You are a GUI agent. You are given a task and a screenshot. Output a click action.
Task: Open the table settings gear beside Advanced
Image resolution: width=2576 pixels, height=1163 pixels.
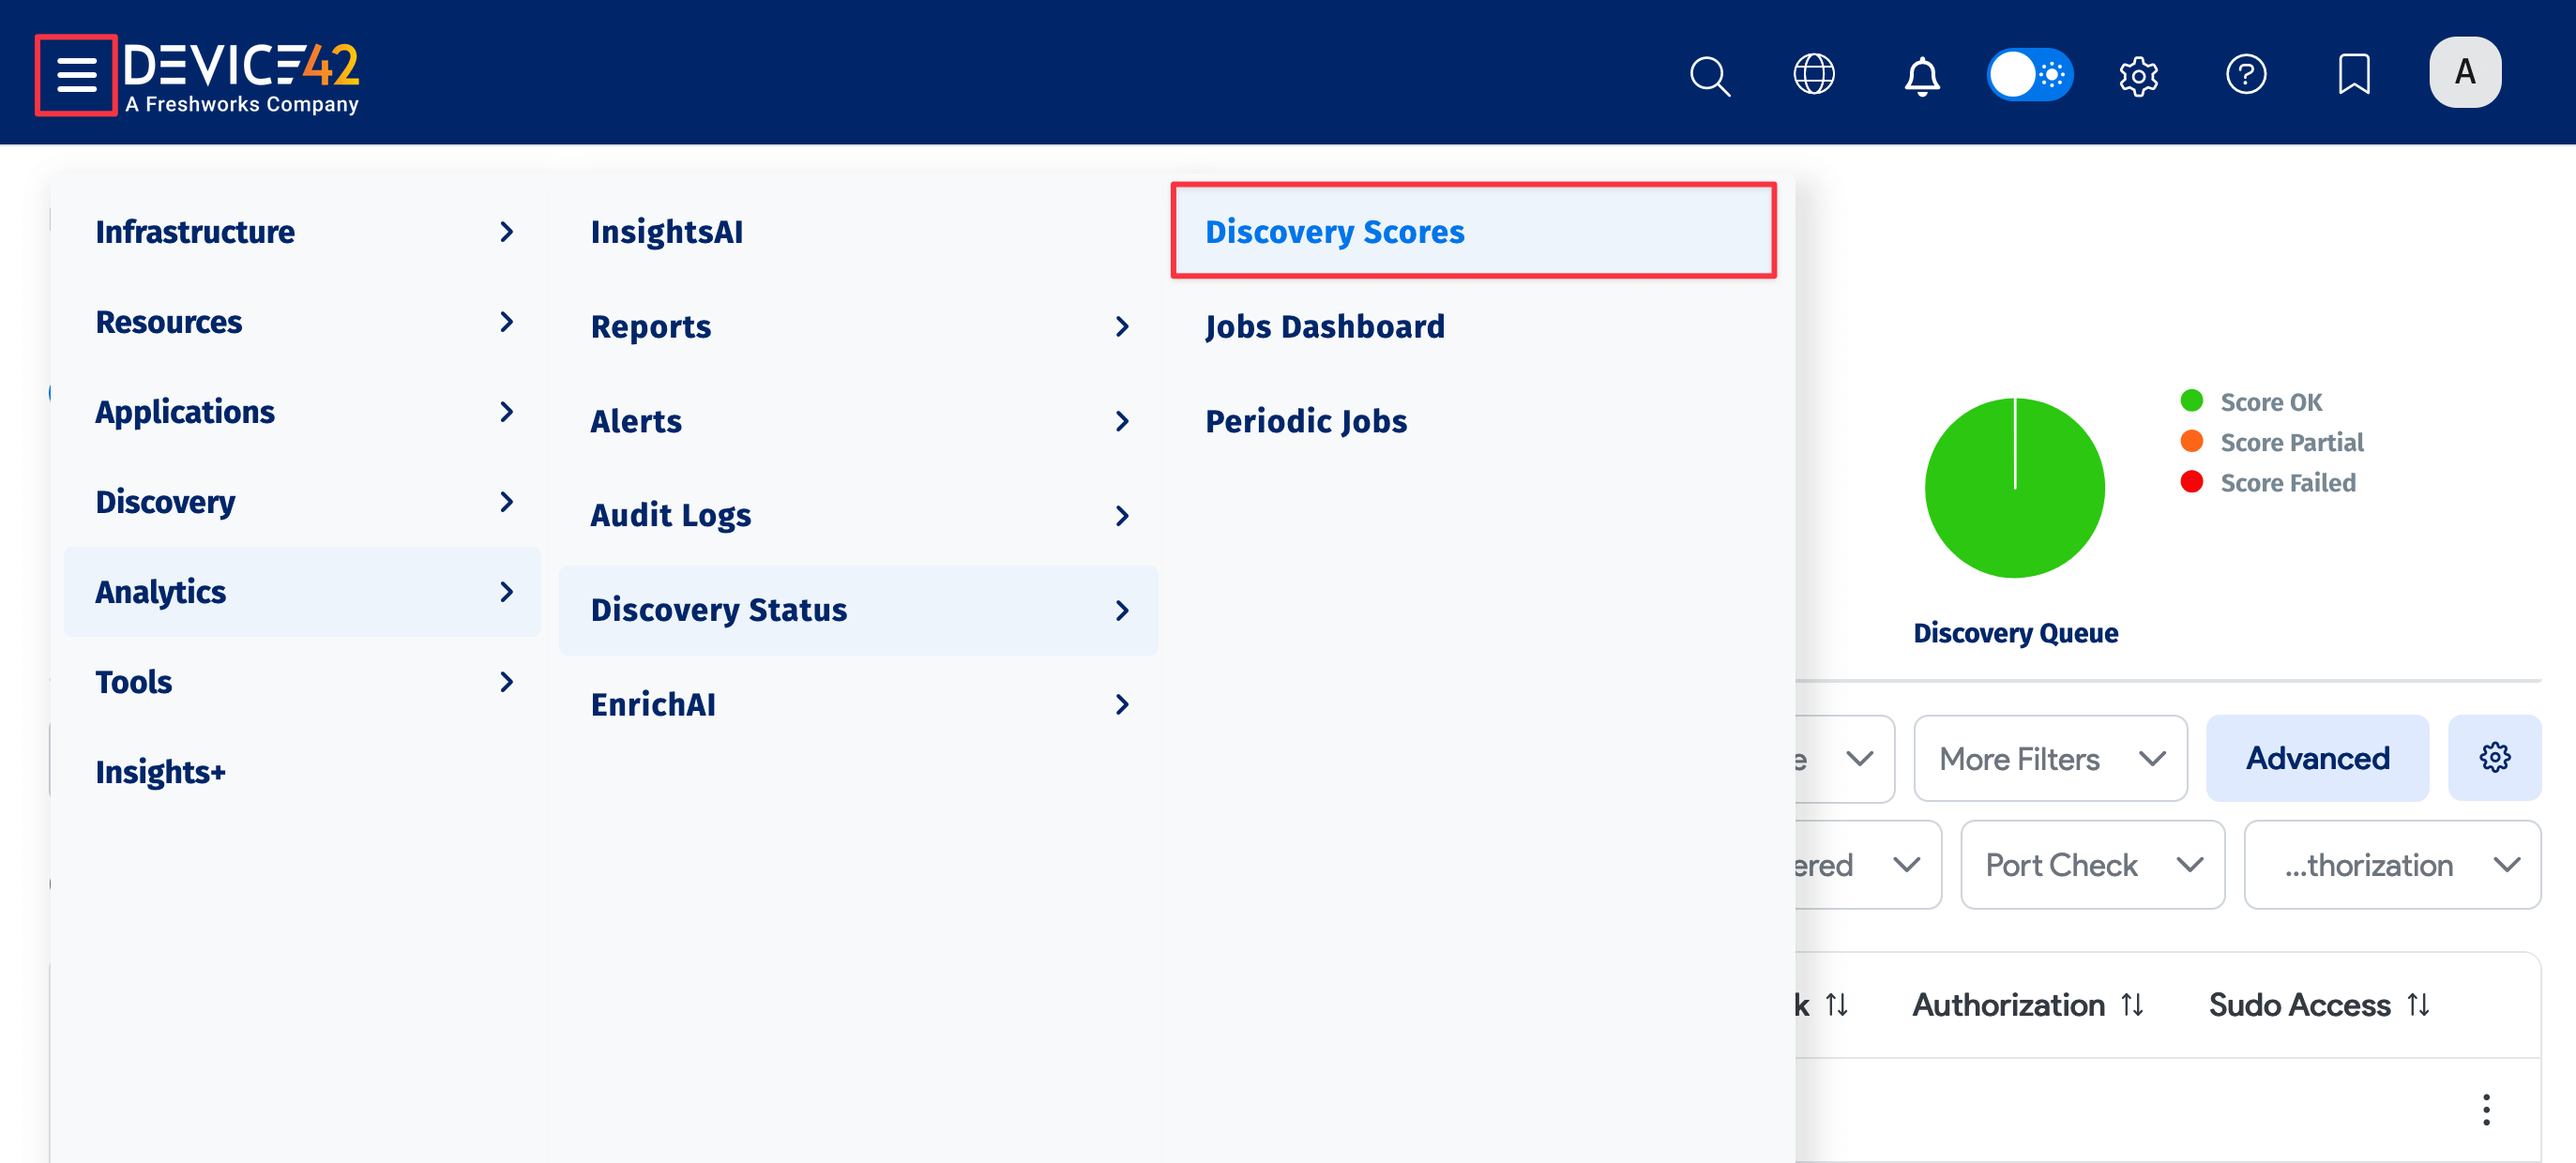point(2494,757)
